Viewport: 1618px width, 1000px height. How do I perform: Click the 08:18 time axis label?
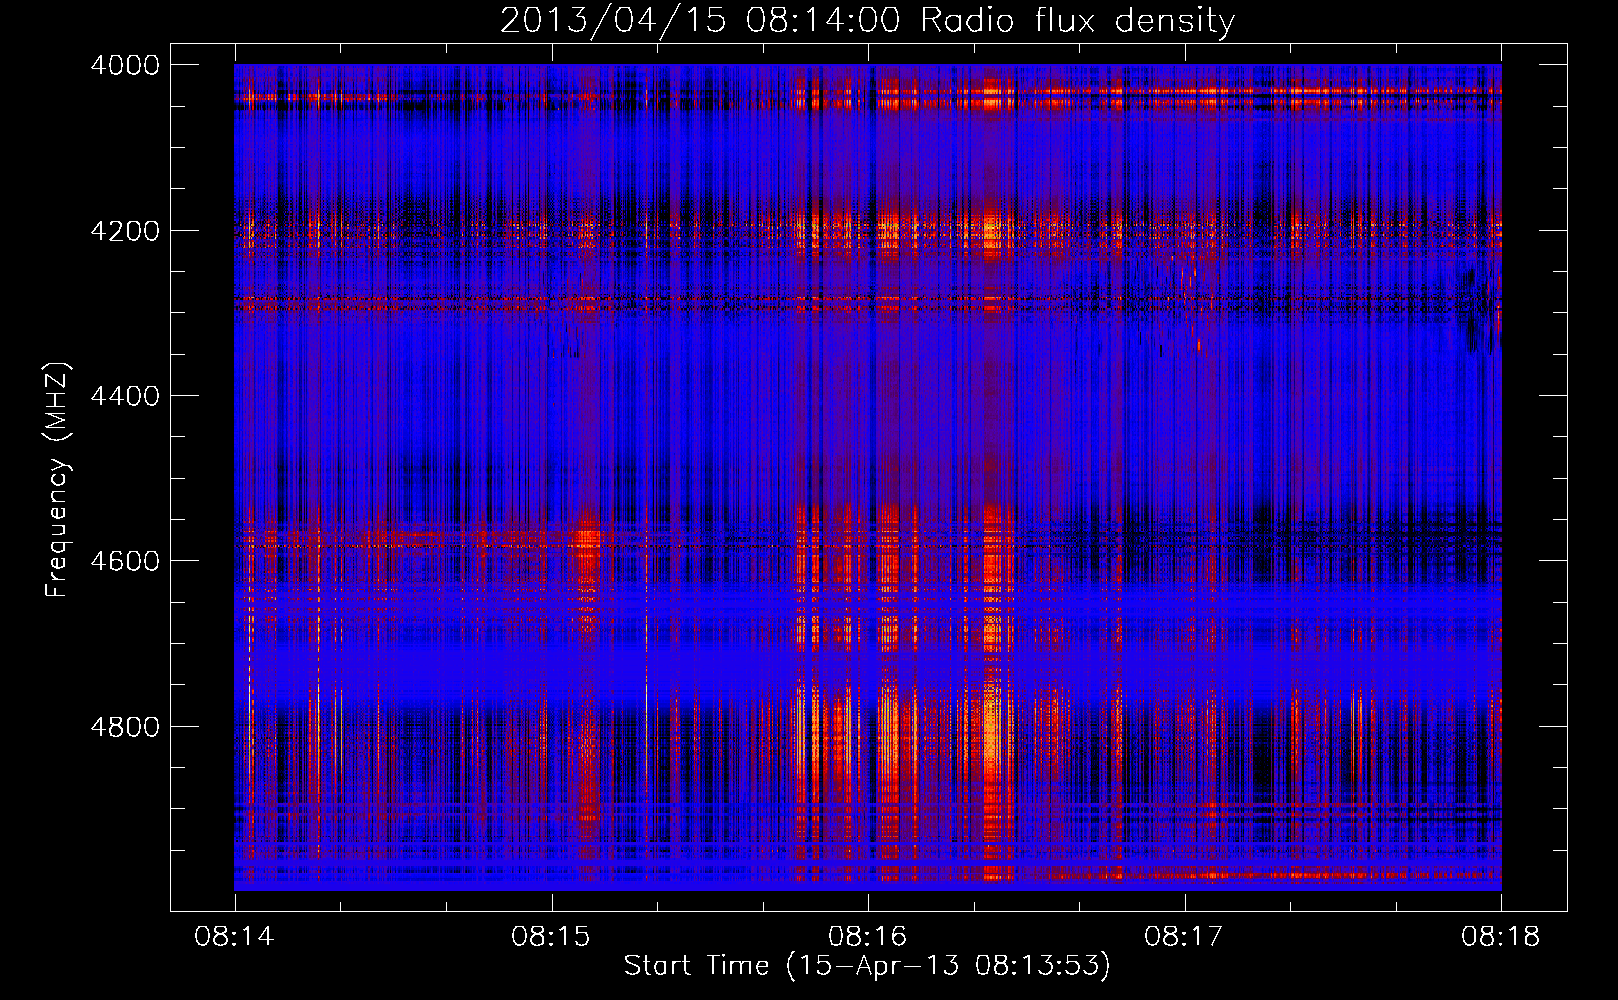1501,937
